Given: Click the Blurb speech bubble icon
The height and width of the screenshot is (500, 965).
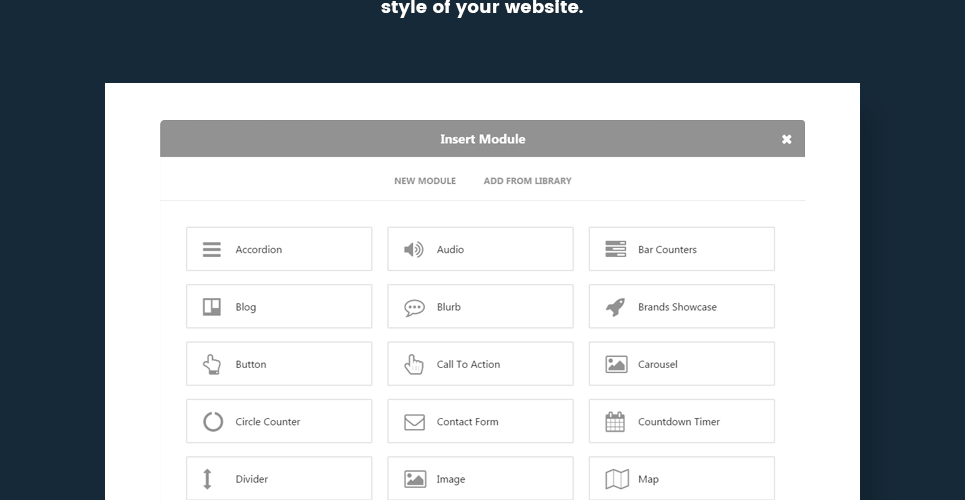Looking at the screenshot, I should point(414,308).
